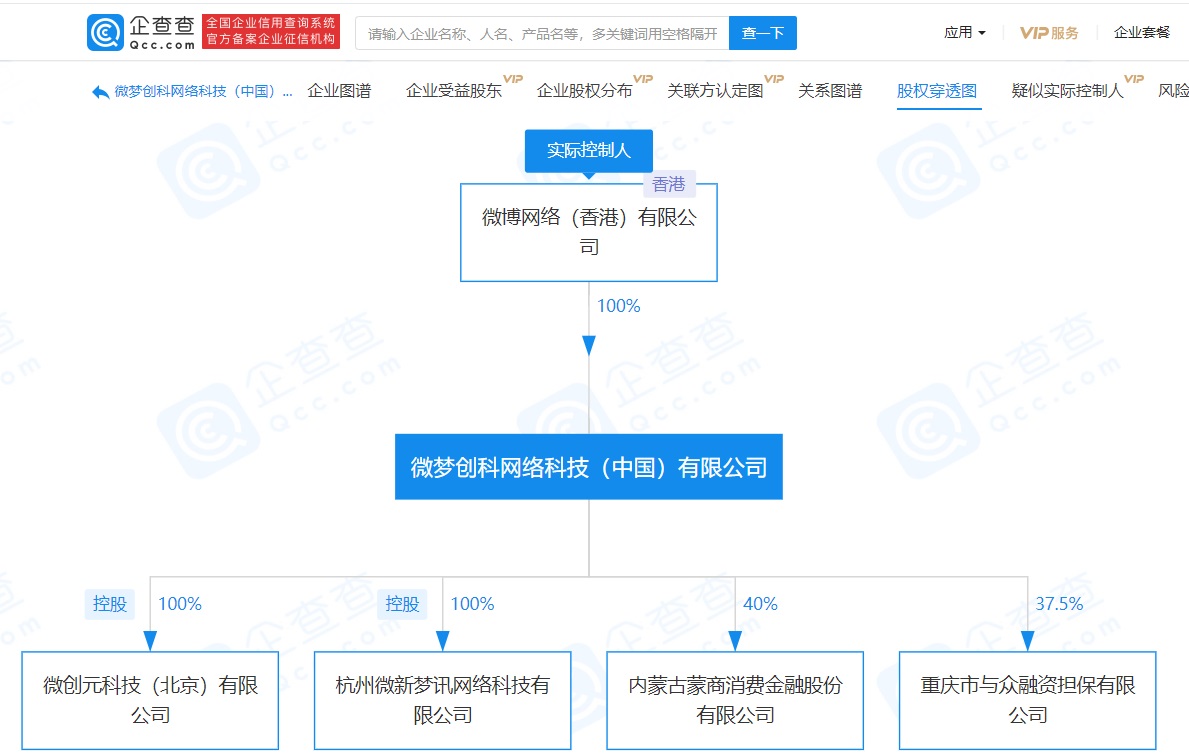Screen dimensions: 1189x753
Task: Click the central 微梦创科网络科技（中国）有限公司 node
Action: (x=589, y=467)
